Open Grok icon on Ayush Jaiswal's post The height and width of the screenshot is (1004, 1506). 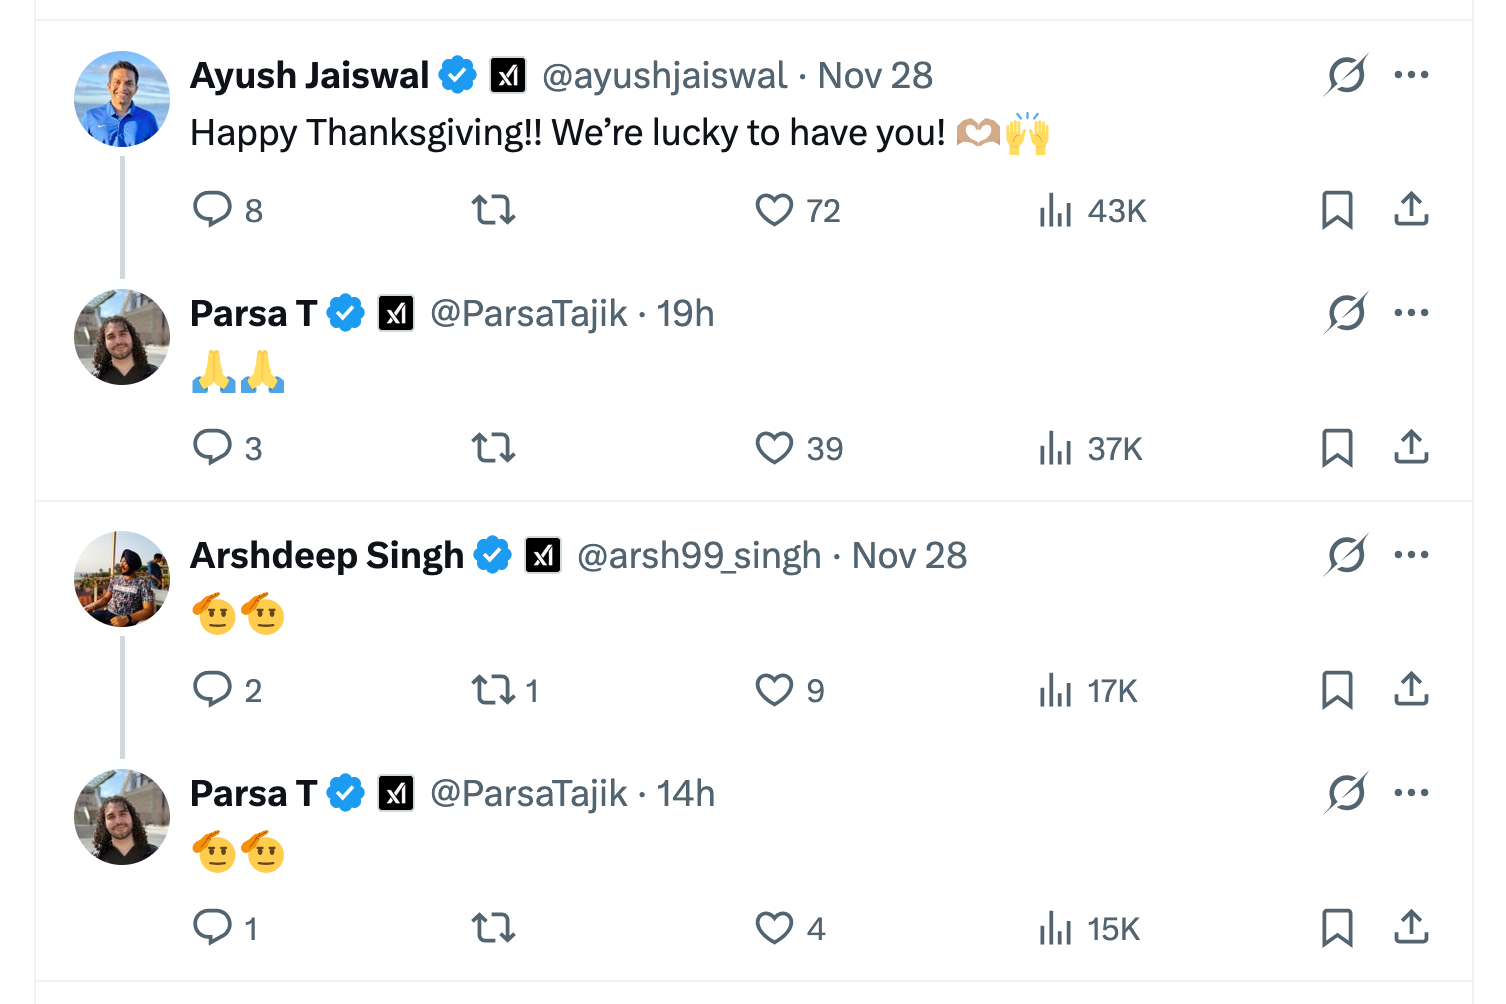pos(1346,75)
